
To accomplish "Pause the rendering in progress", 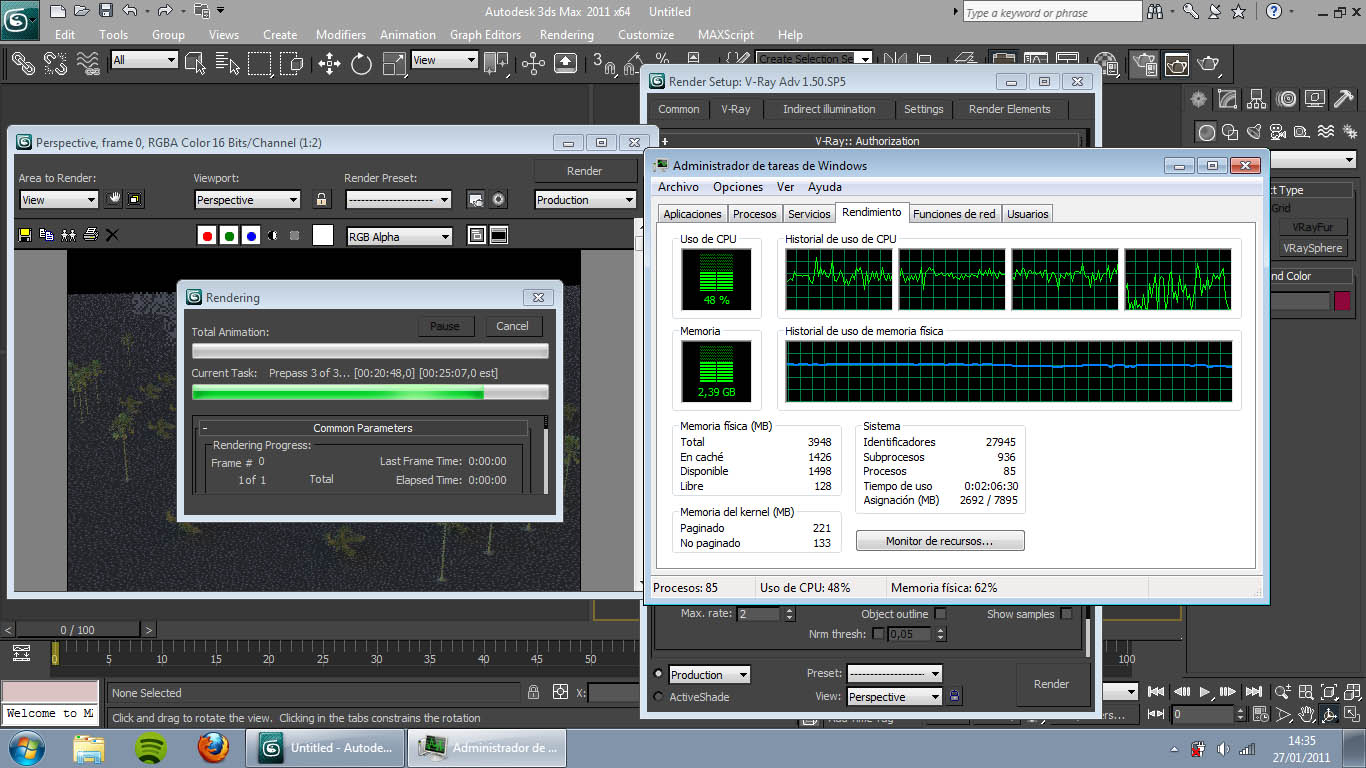I will coord(445,326).
